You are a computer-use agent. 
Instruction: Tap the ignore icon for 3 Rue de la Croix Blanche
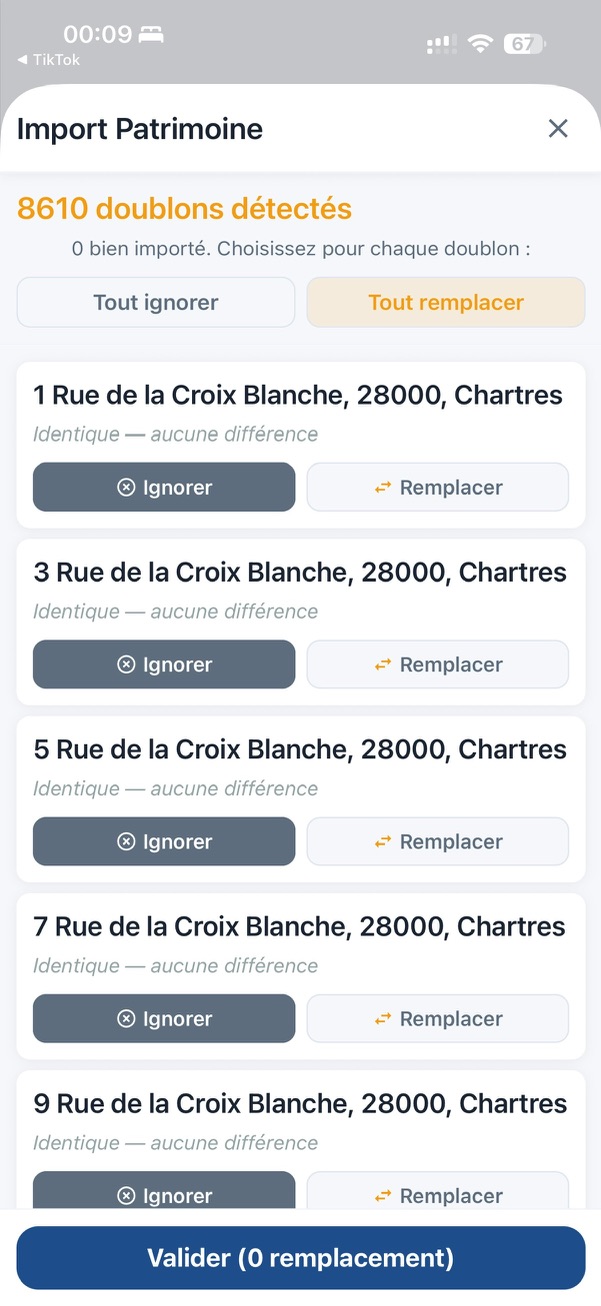(126, 664)
